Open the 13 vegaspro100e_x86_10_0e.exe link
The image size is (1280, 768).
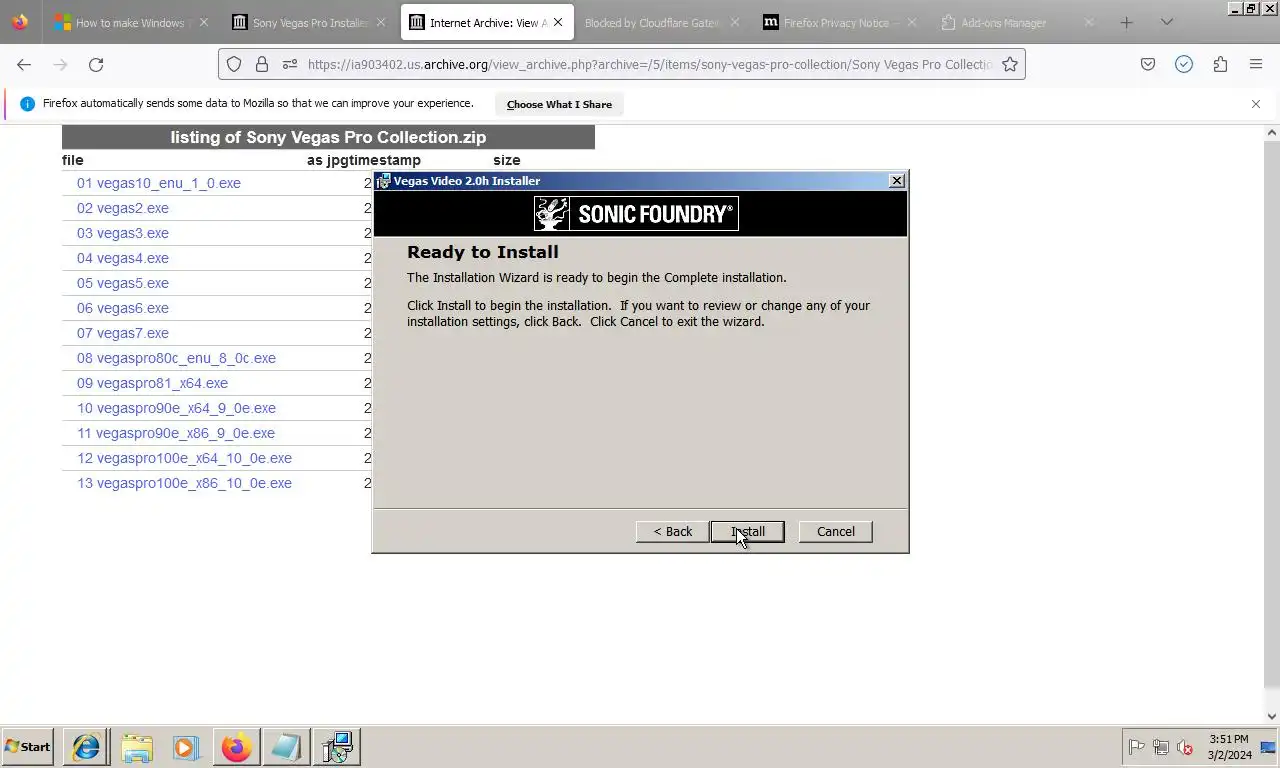click(x=184, y=483)
